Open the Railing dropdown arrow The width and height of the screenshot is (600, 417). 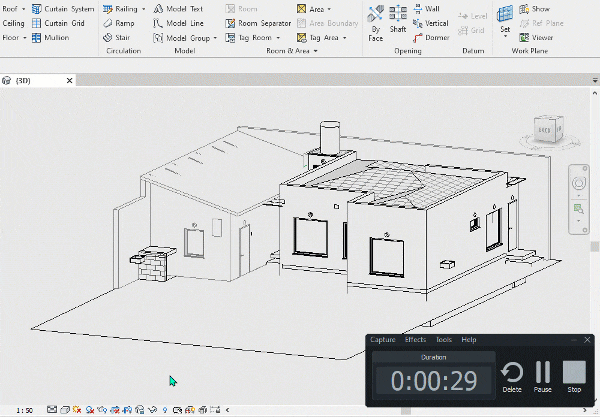143,9
